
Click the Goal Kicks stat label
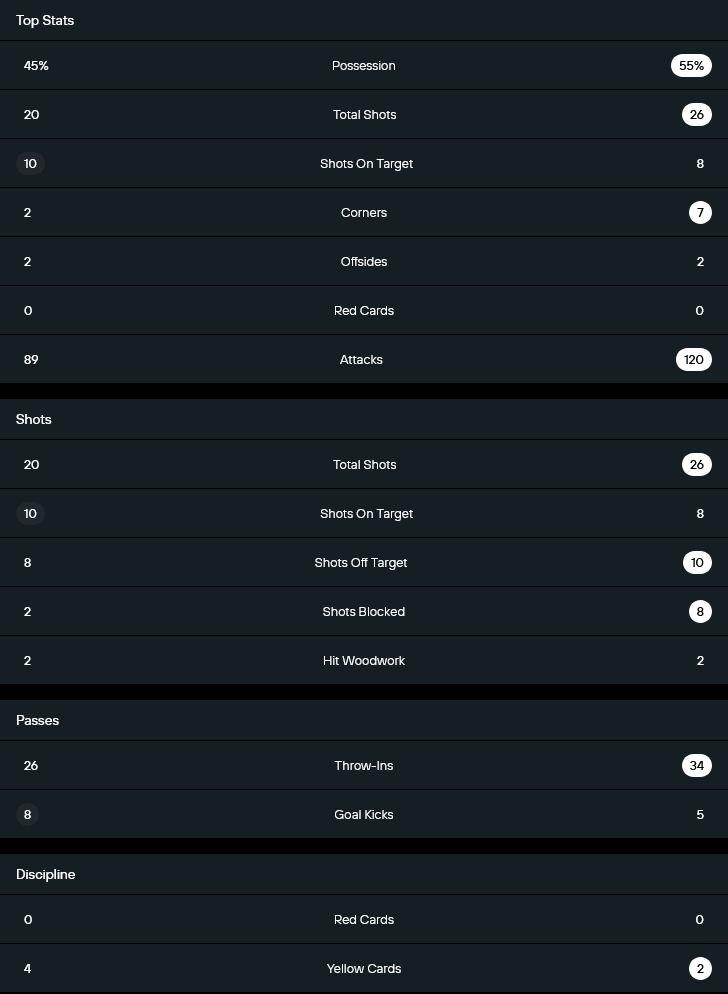tap(364, 815)
